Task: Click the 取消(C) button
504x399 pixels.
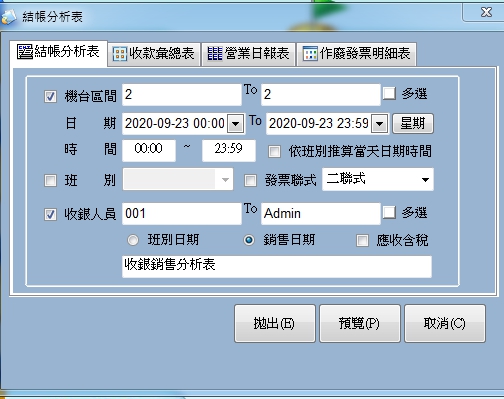Action: click(x=445, y=323)
